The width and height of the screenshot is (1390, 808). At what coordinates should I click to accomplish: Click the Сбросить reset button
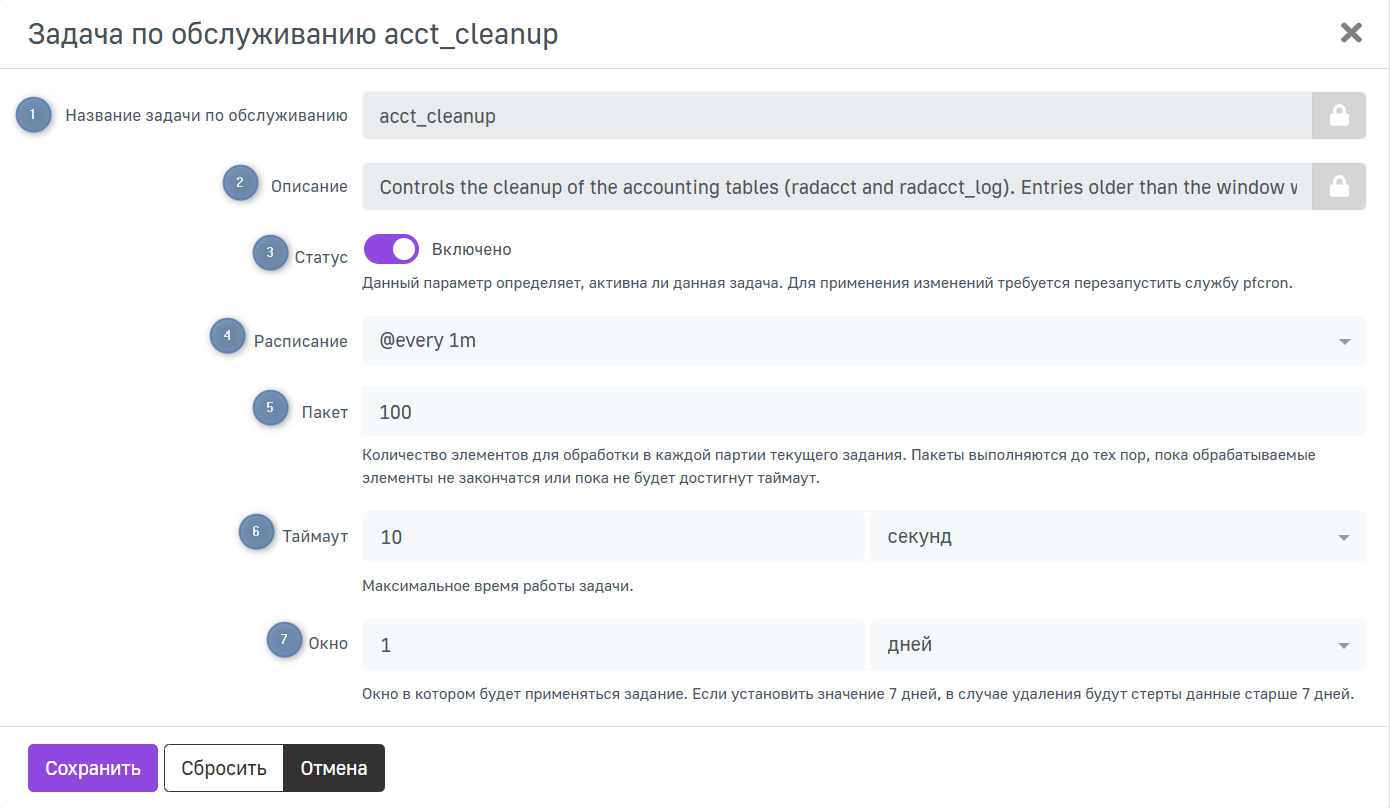(x=224, y=768)
